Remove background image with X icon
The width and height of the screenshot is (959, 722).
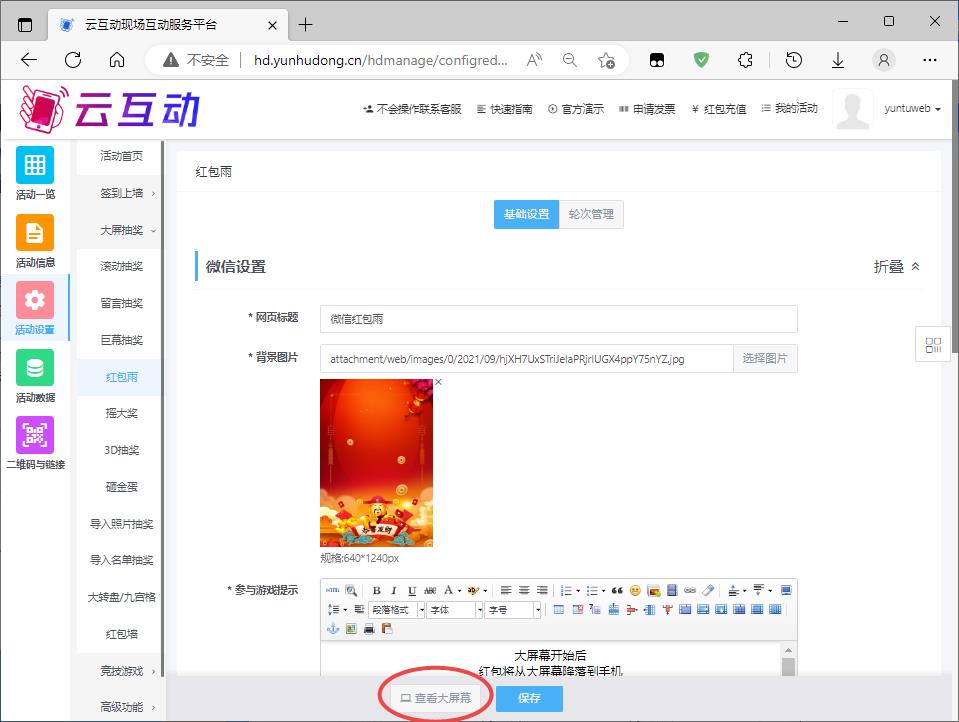coord(438,382)
